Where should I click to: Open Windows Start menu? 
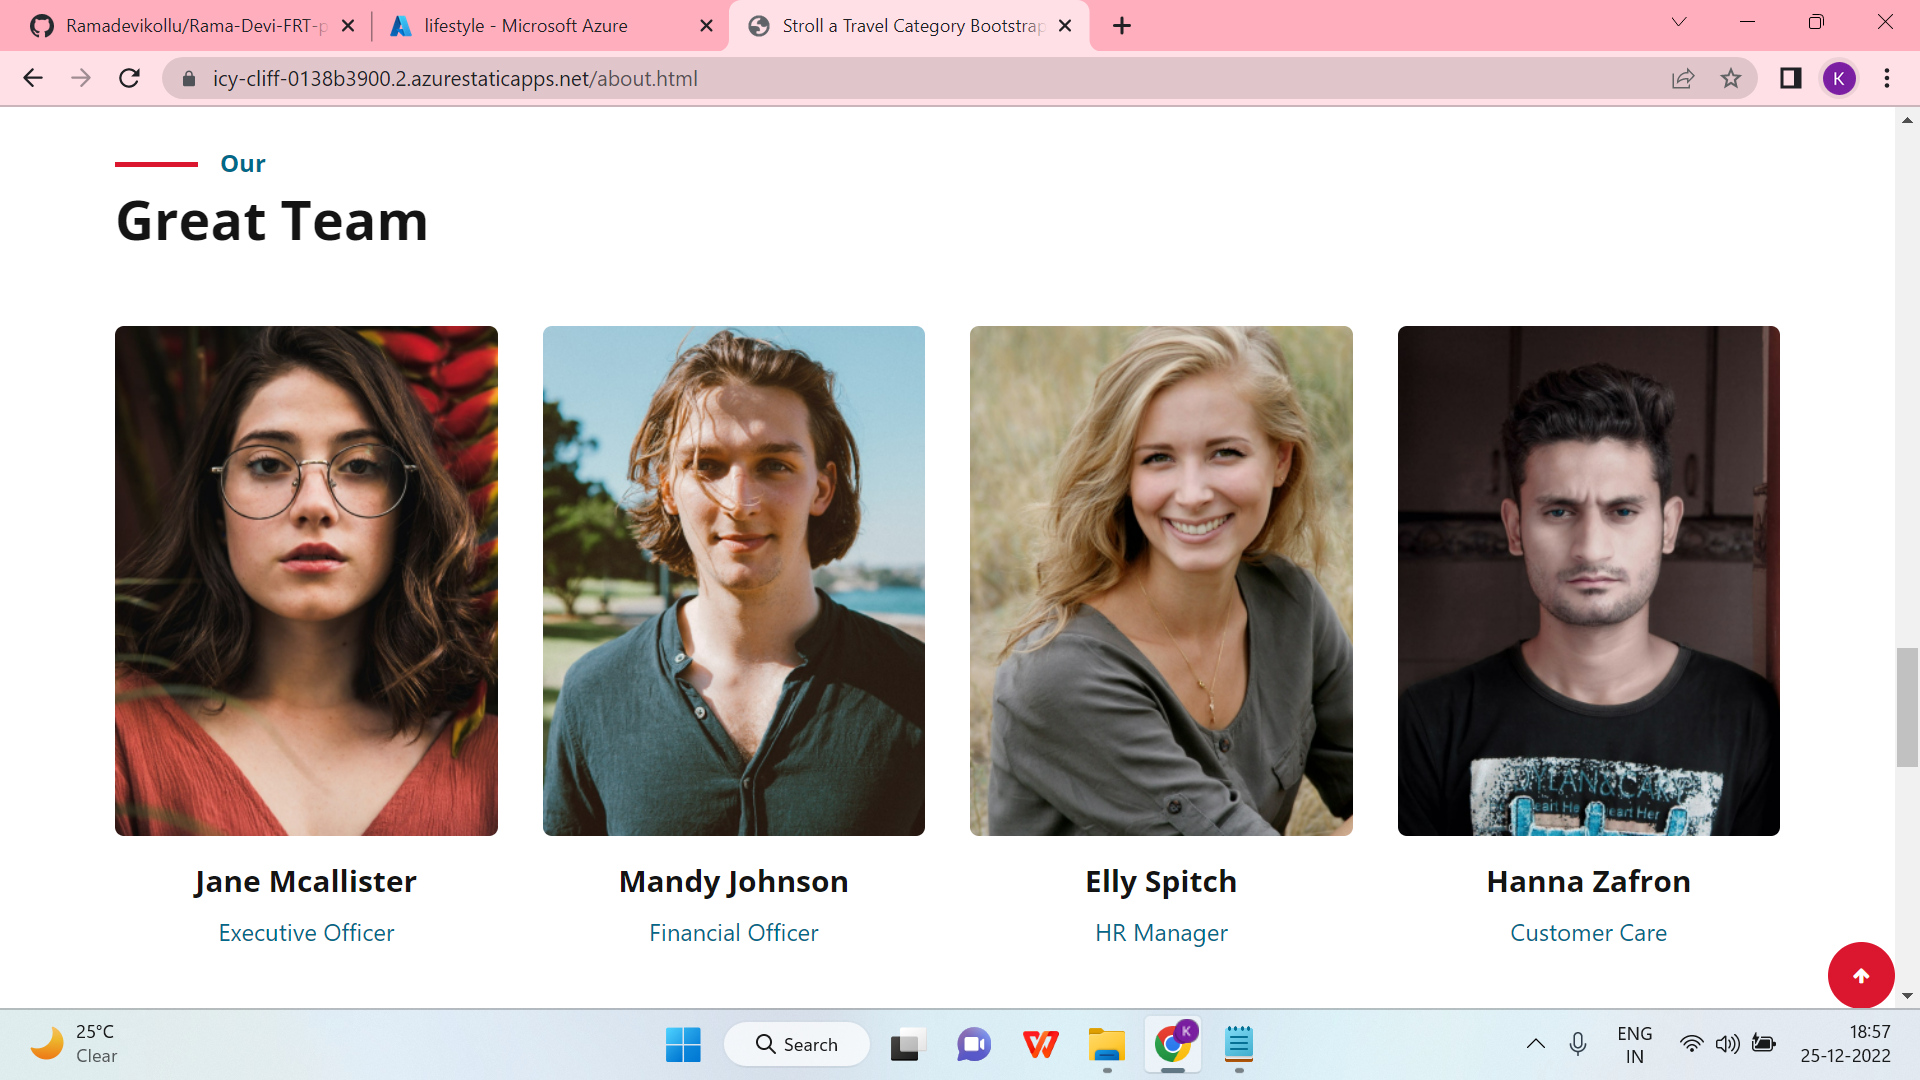[683, 1044]
